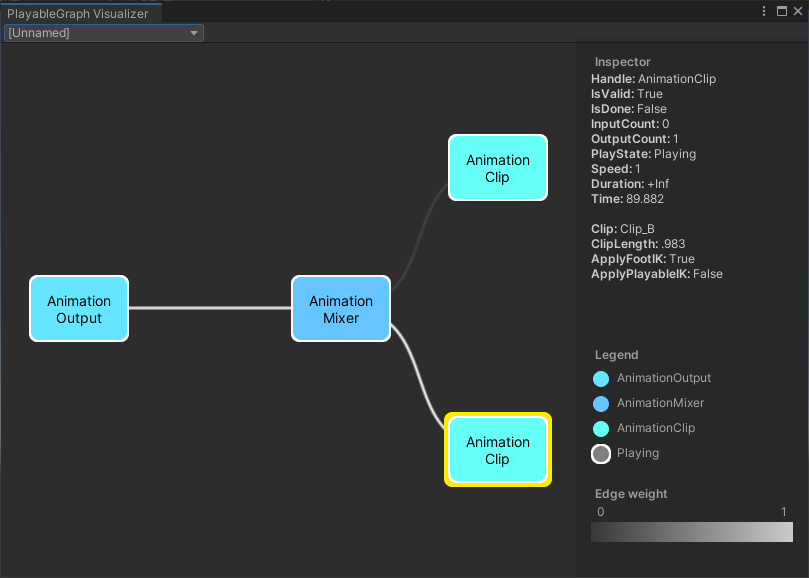Select the Animation Mixer node
Viewport: 809px width, 578px height.
[341, 308]
